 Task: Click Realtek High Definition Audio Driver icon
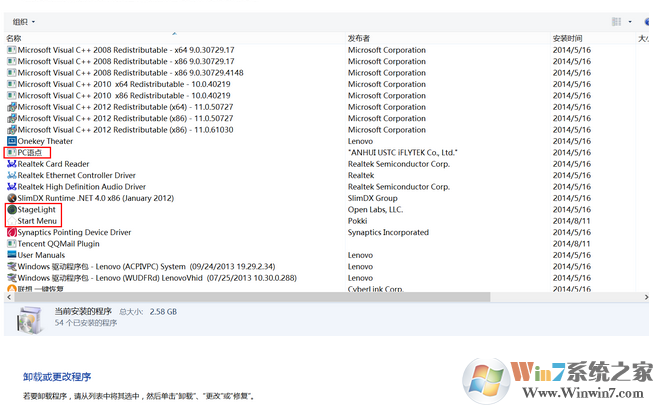click(12, 186)
